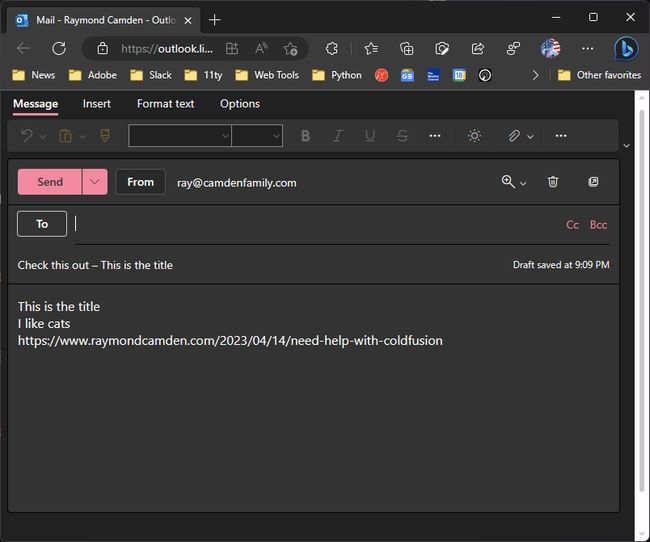Open browser extensions puzzle icon

pyautogui.click(x=332, y=48)
